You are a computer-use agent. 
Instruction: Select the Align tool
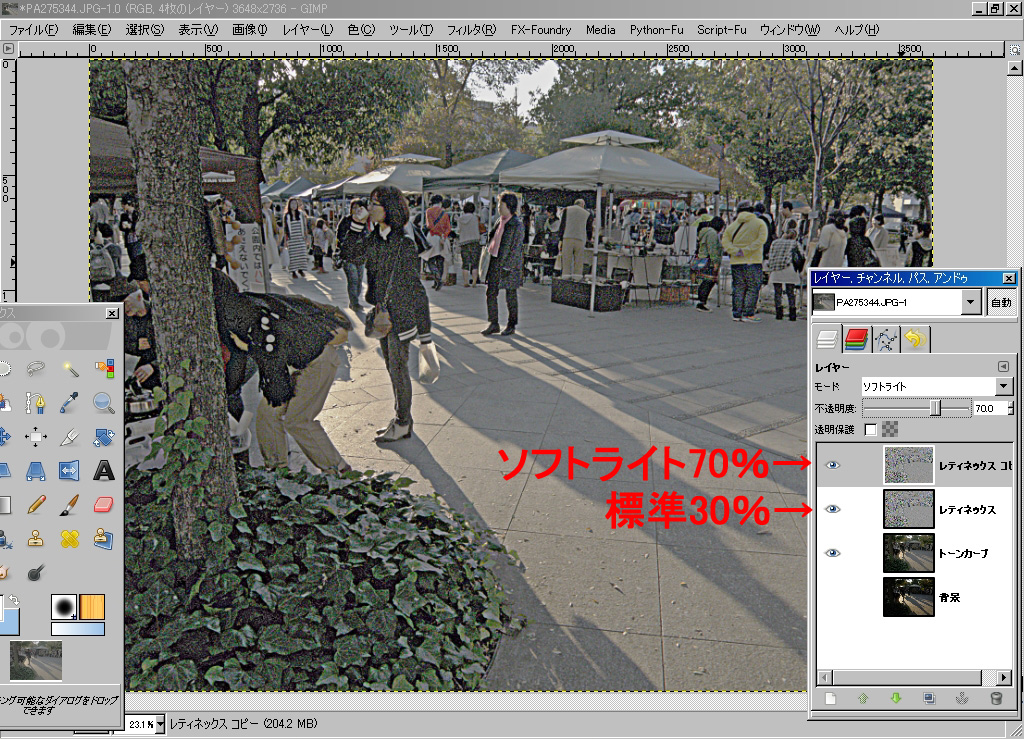click(36, 437)
